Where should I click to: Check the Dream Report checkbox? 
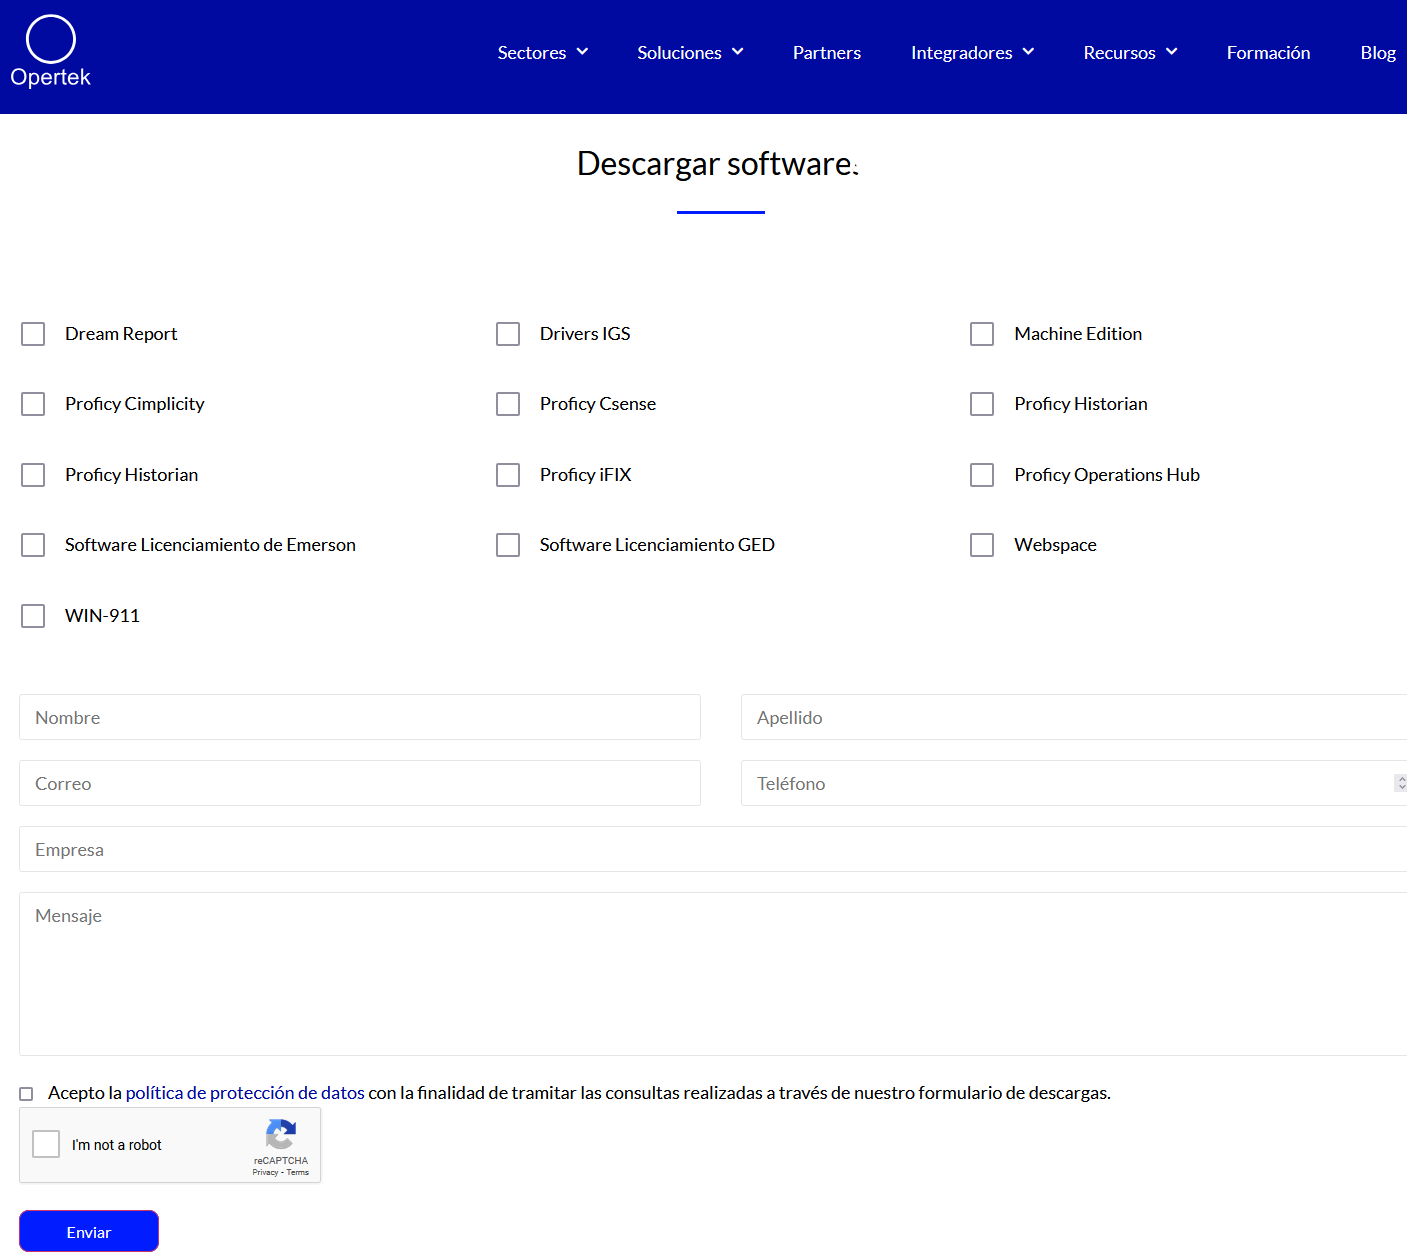pyautogui.click(x=33, y=334)
